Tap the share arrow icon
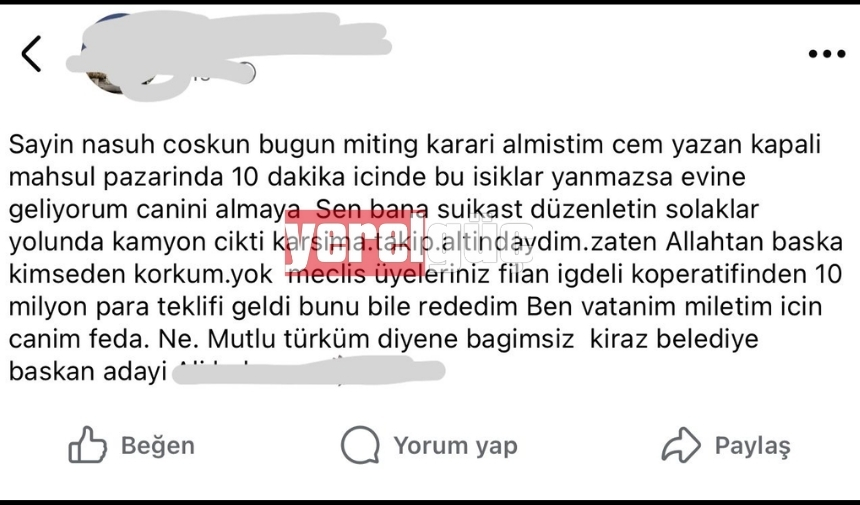Image resolution: width=860 pixels, height=505 pixels. click(681, 445)
